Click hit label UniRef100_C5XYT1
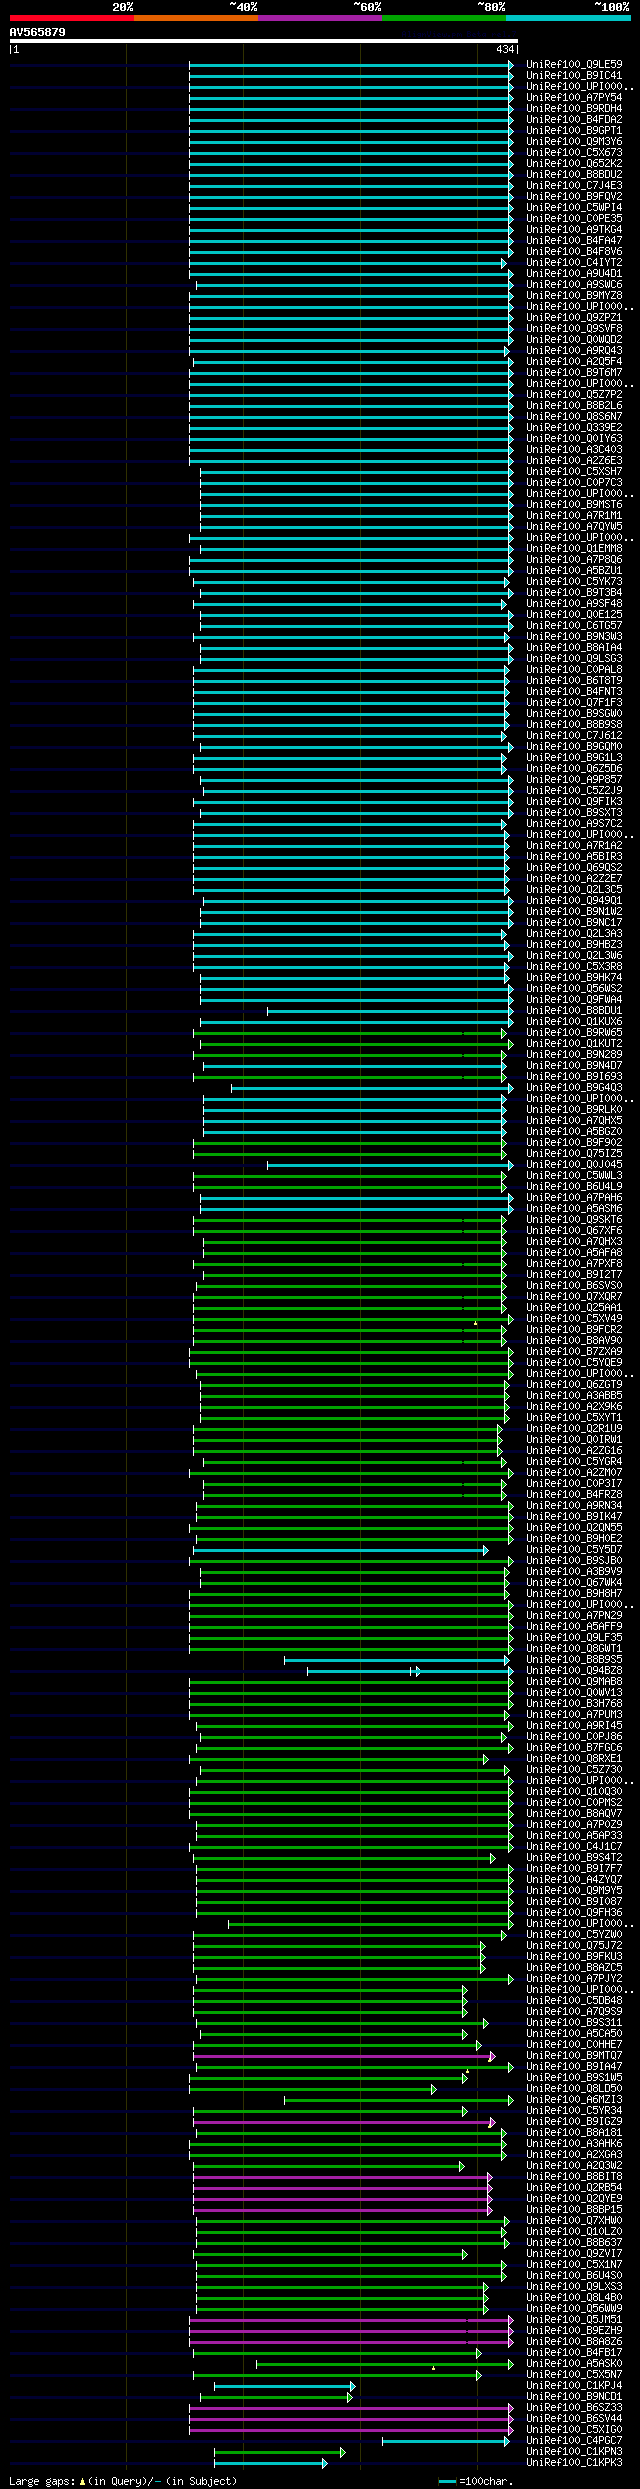 point(574,1417)
